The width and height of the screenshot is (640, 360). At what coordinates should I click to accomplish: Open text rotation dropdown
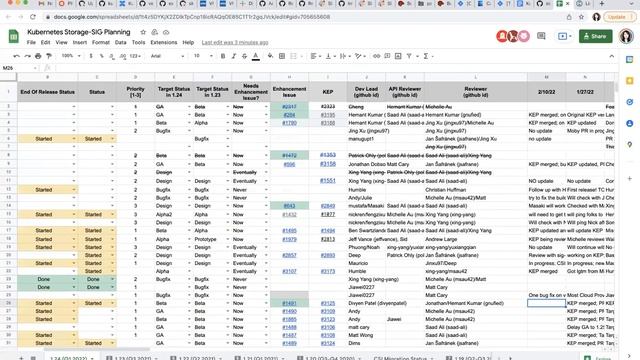360,56
